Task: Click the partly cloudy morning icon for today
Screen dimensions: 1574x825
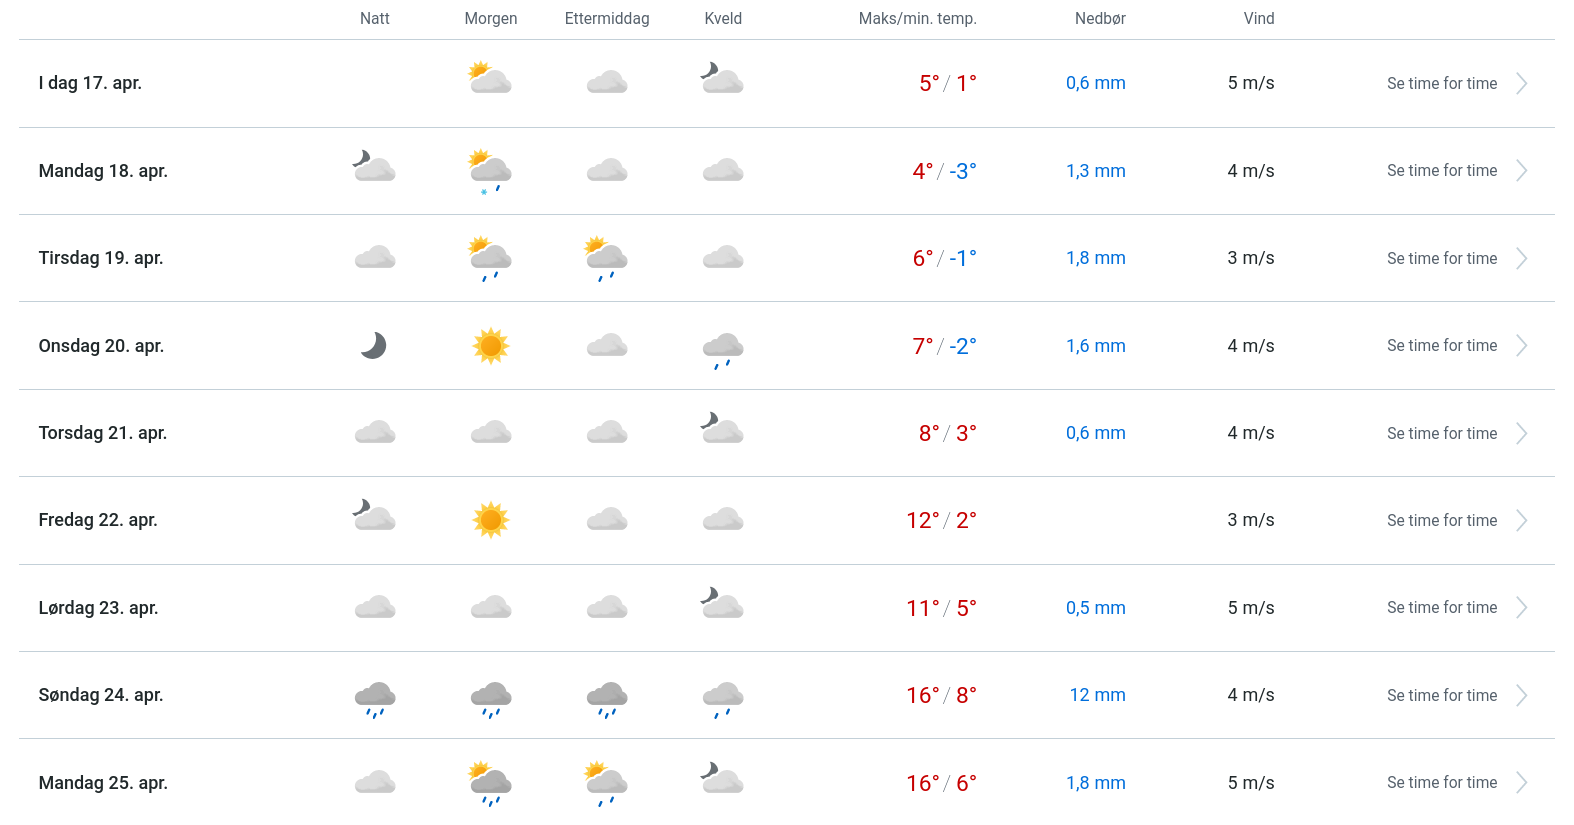Action: (490, 79)
